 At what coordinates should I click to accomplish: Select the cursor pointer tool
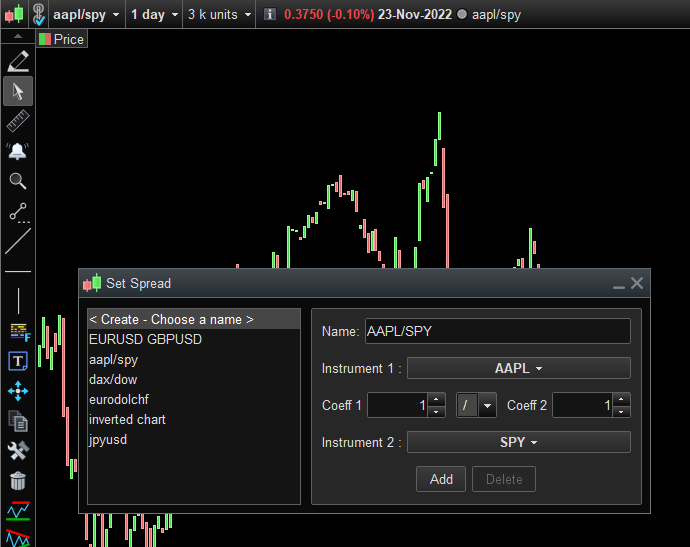point(18,91)
